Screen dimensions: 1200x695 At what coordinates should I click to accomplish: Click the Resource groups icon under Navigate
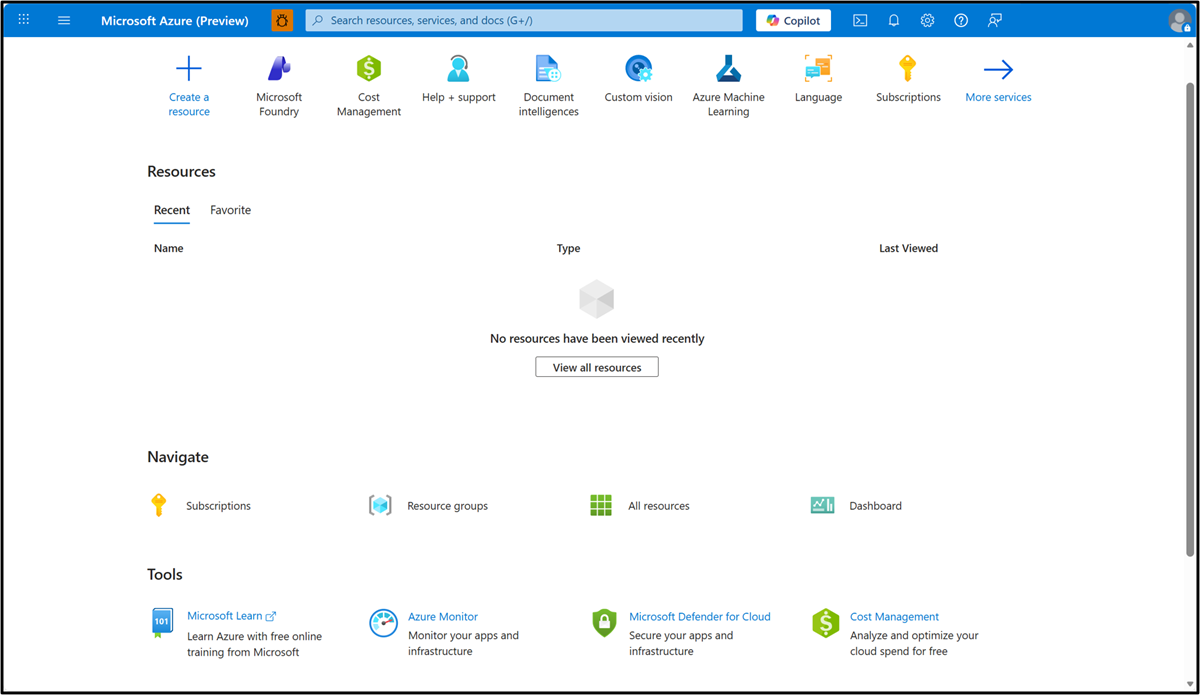(380, 505)
